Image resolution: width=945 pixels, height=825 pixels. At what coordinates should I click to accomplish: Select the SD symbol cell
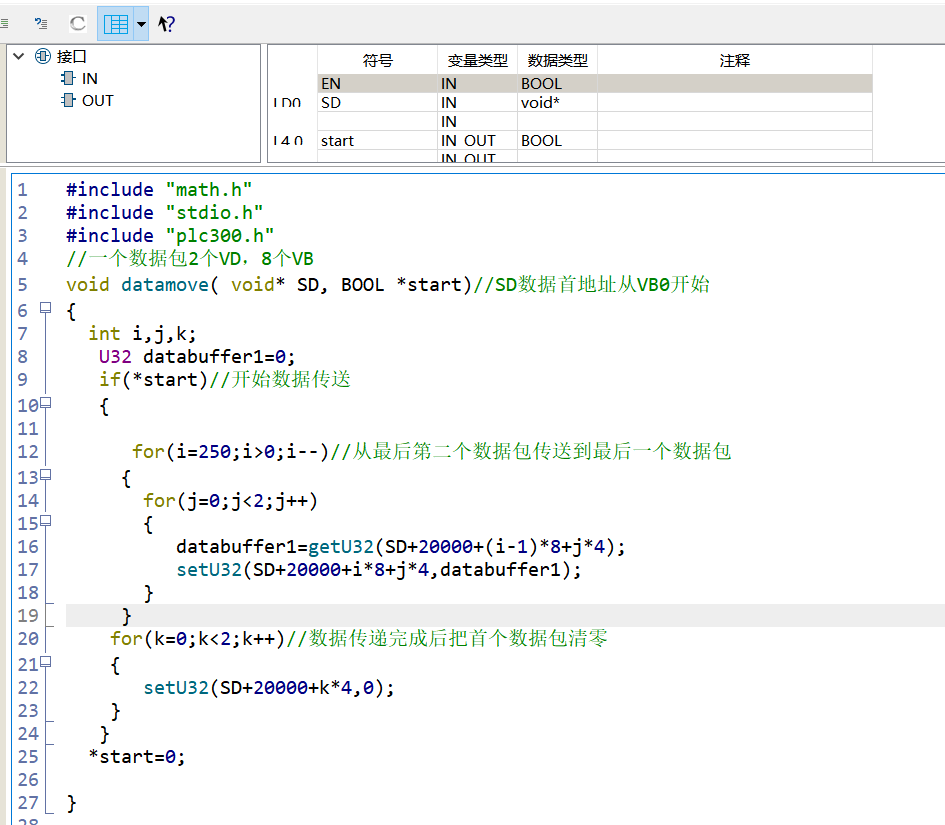point(378,102)
